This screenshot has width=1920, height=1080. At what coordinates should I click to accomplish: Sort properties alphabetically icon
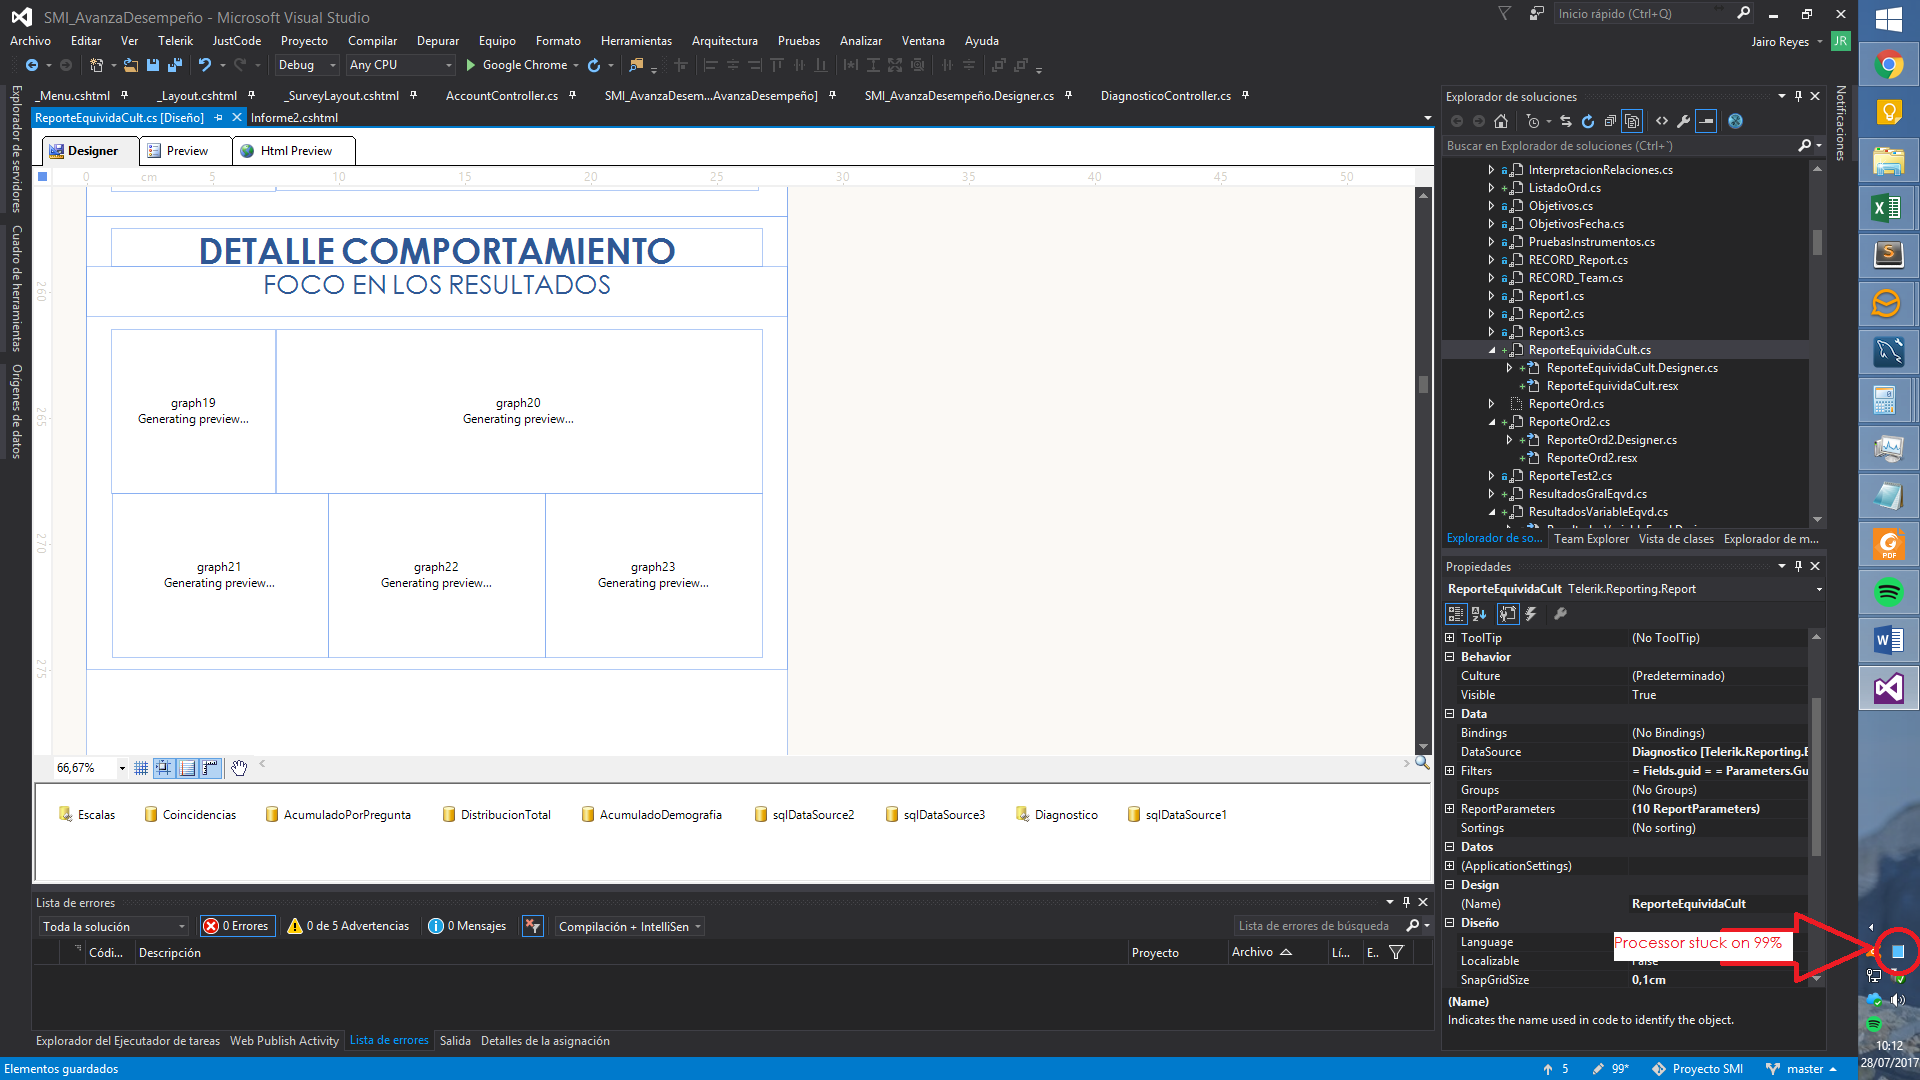tap(1480, 614)
